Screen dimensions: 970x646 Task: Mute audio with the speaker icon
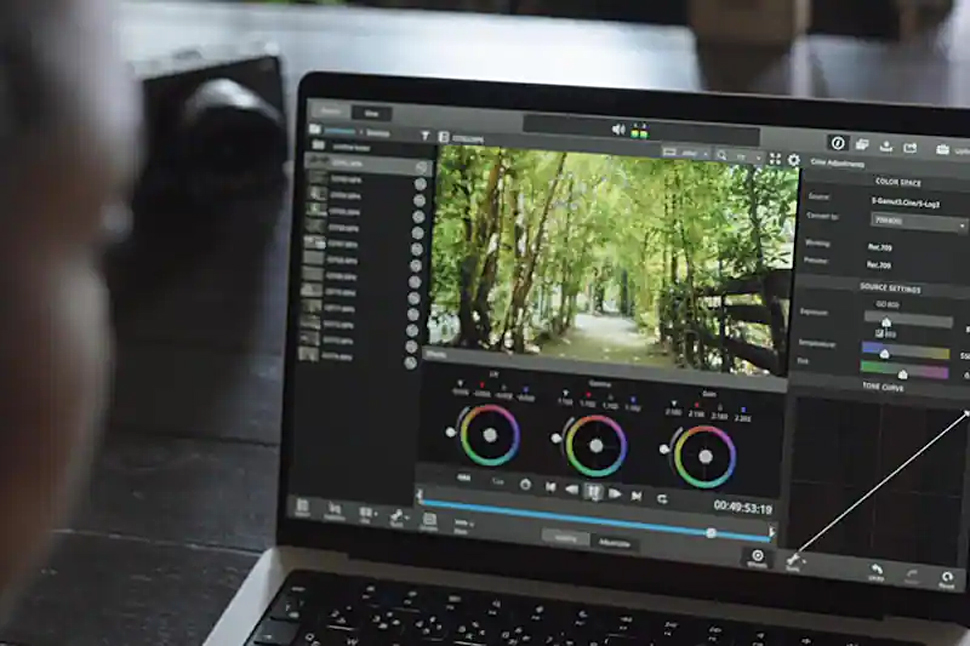click(x=618, y=129)
